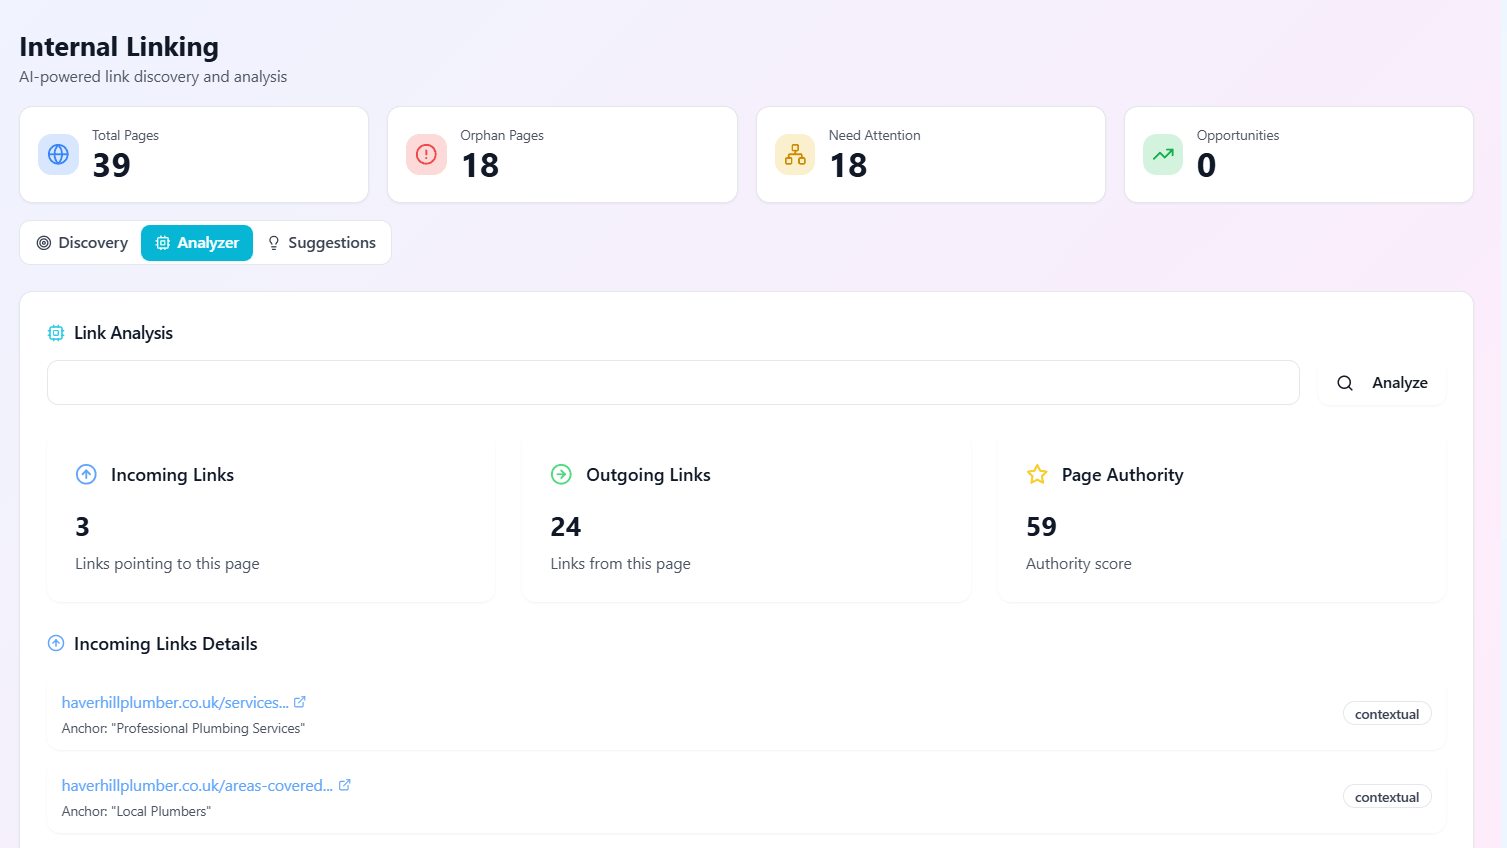This screenshot has height=848, width=1507.
Task: Click the alert icon on Orphan Pages card
Action: click(426, 154)
